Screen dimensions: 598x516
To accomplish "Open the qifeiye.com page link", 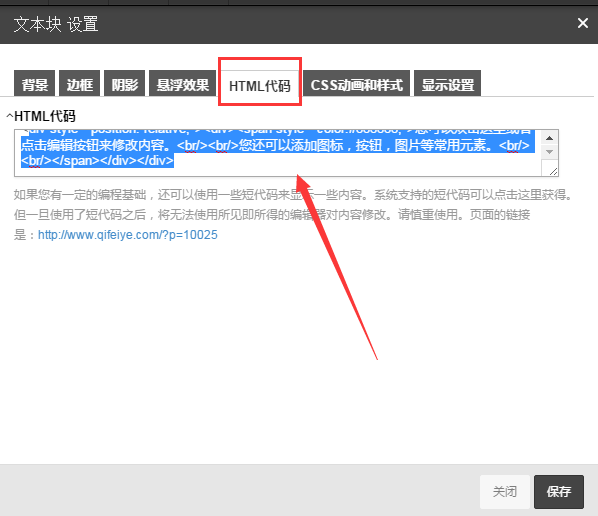I will tap(128, 234).
